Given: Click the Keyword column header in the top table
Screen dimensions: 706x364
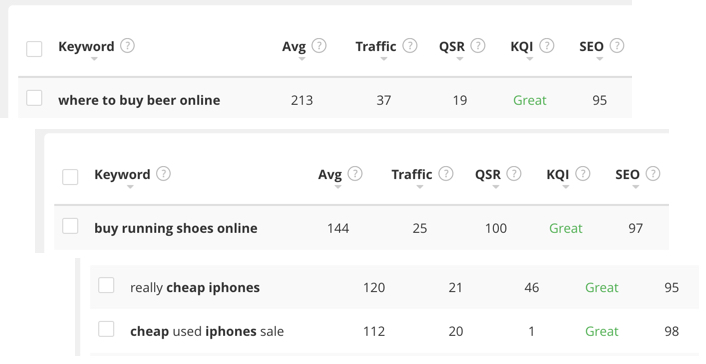Looking at the screenshot, I should [x=86, y=46].
